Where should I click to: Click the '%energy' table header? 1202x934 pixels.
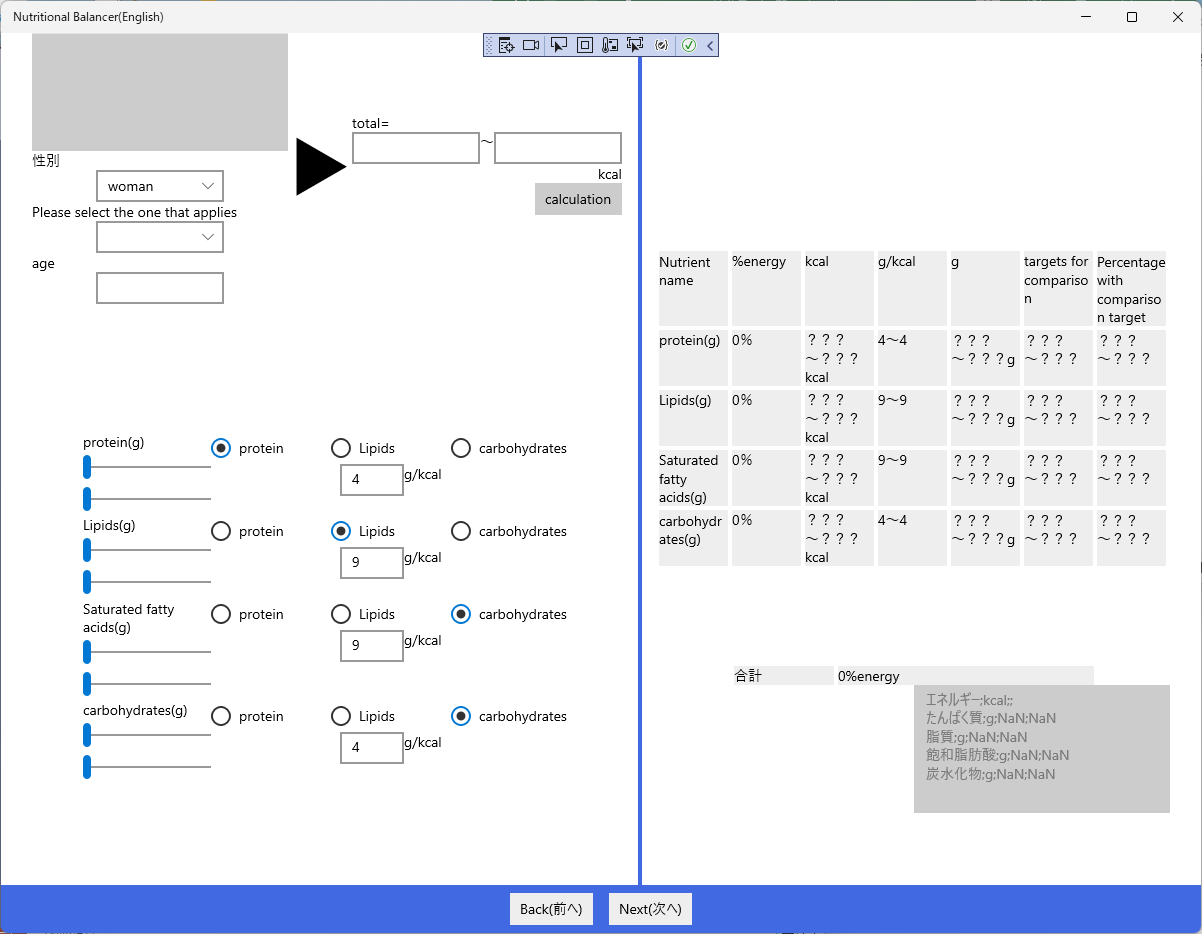766,288
